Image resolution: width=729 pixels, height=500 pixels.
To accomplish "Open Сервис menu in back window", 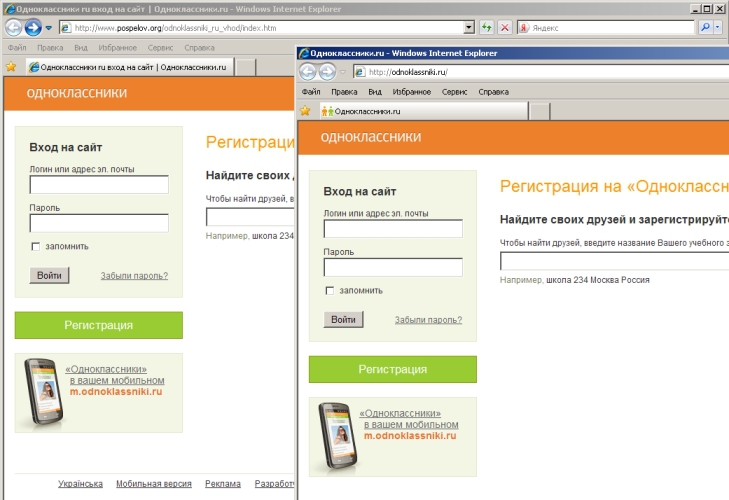I will [x=160, y=47].
